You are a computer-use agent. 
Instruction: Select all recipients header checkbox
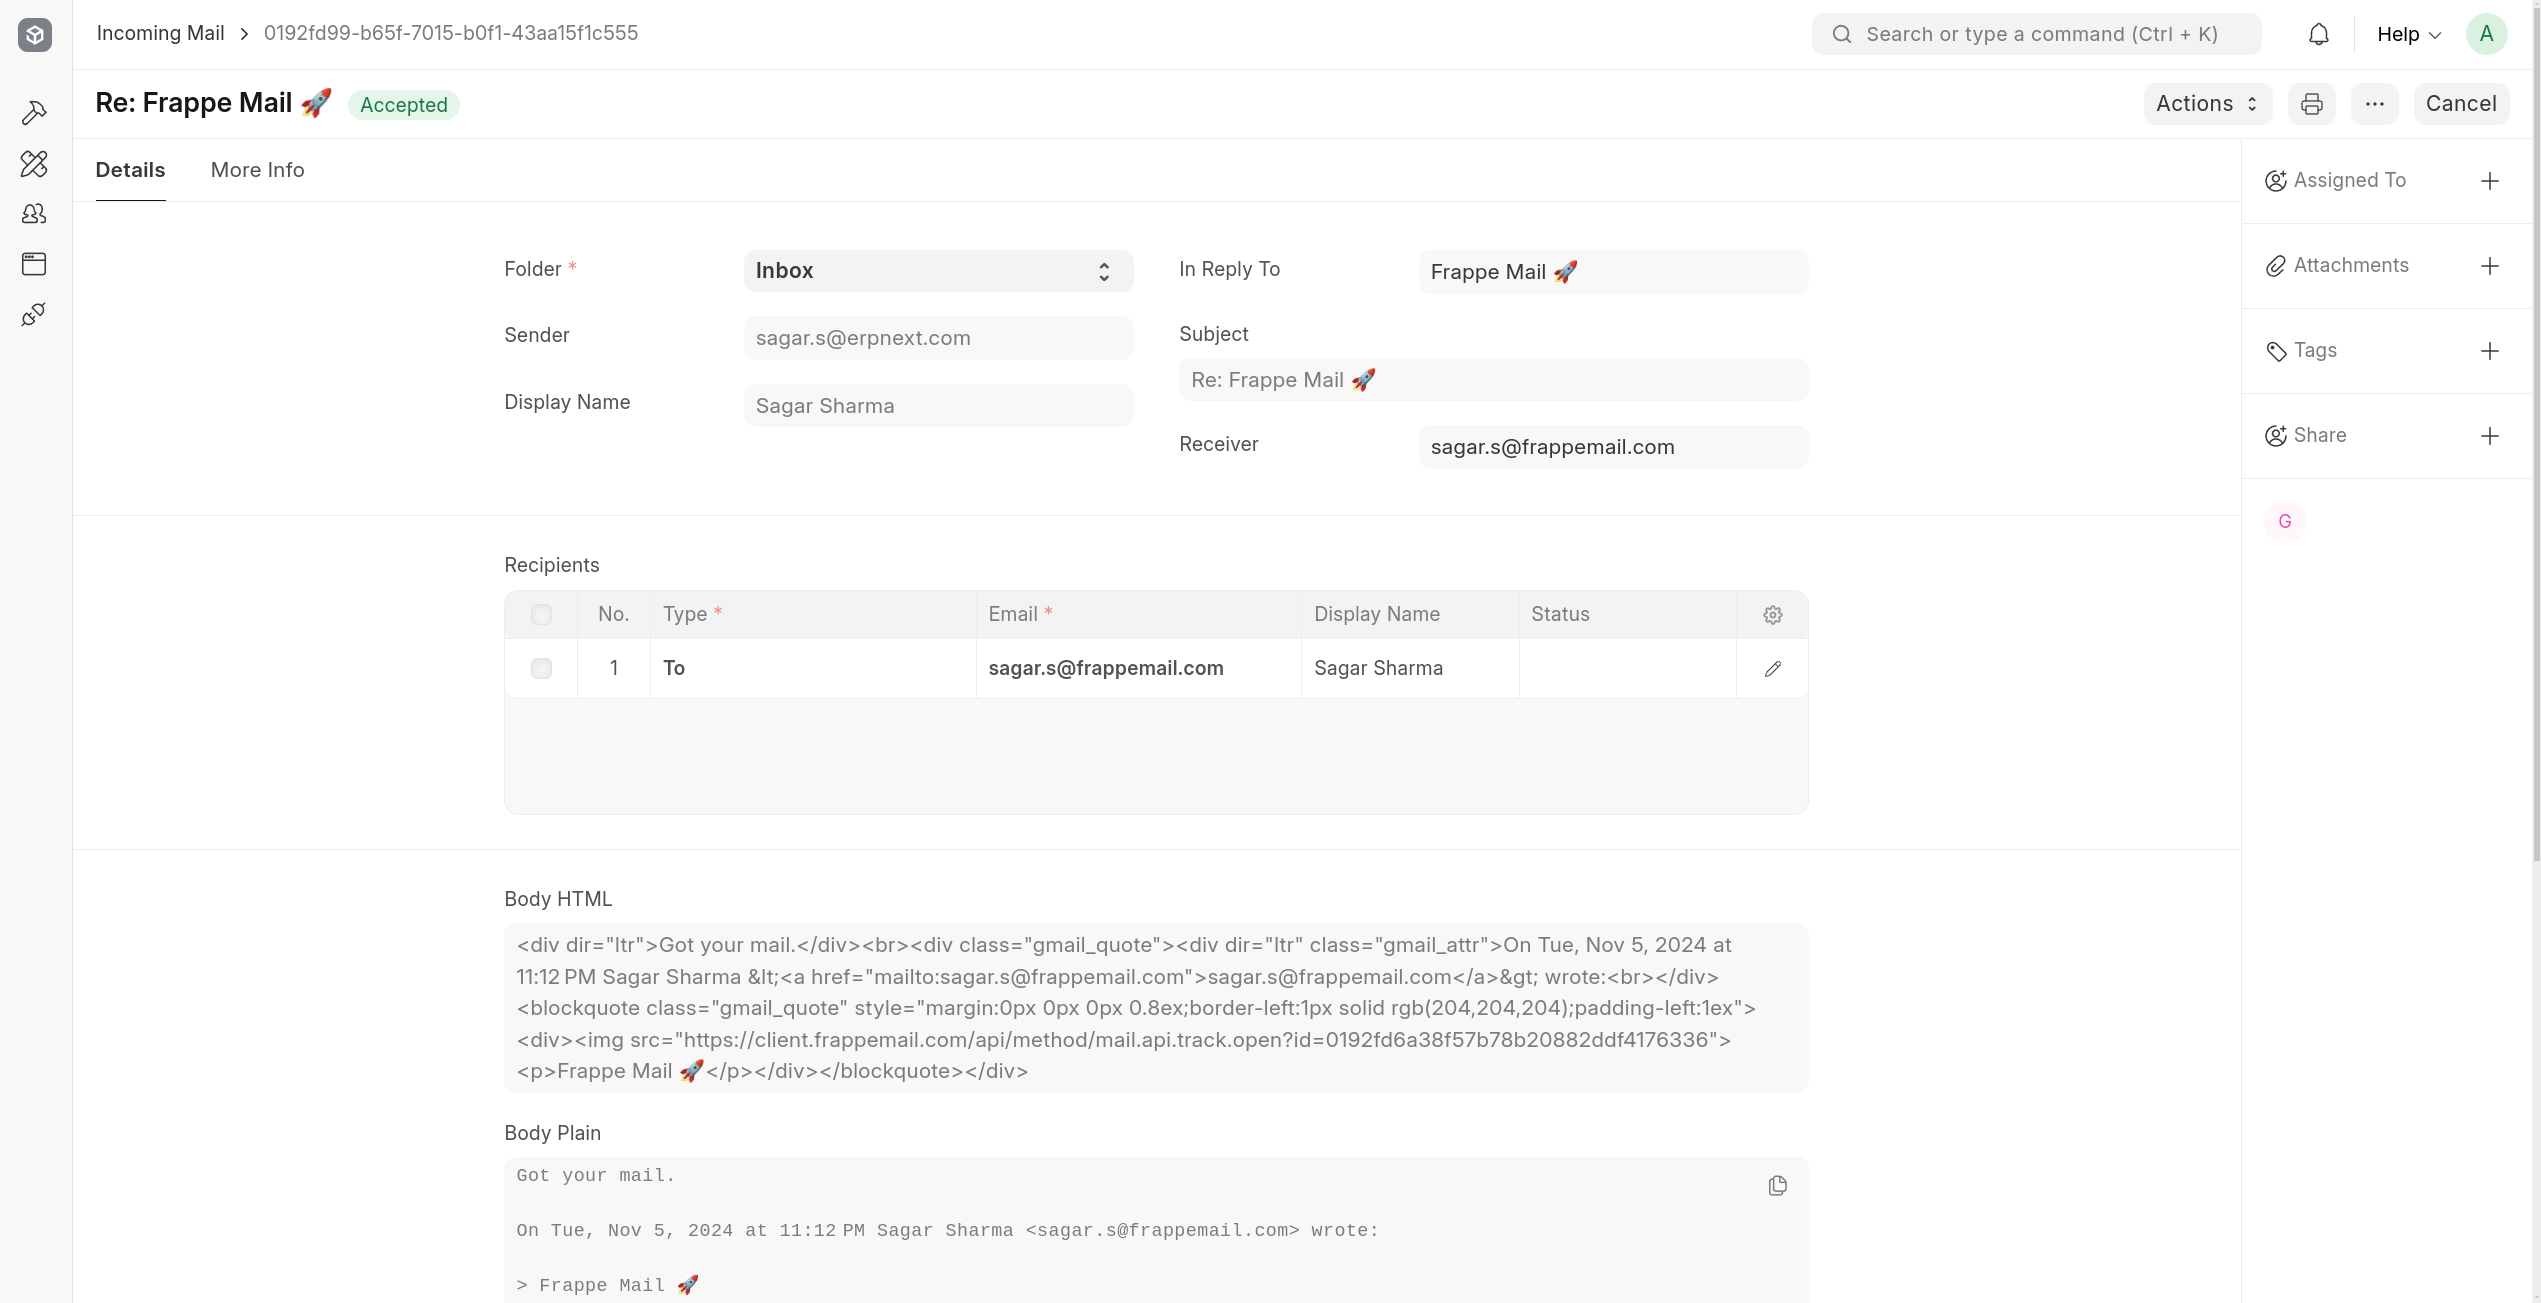541,615
